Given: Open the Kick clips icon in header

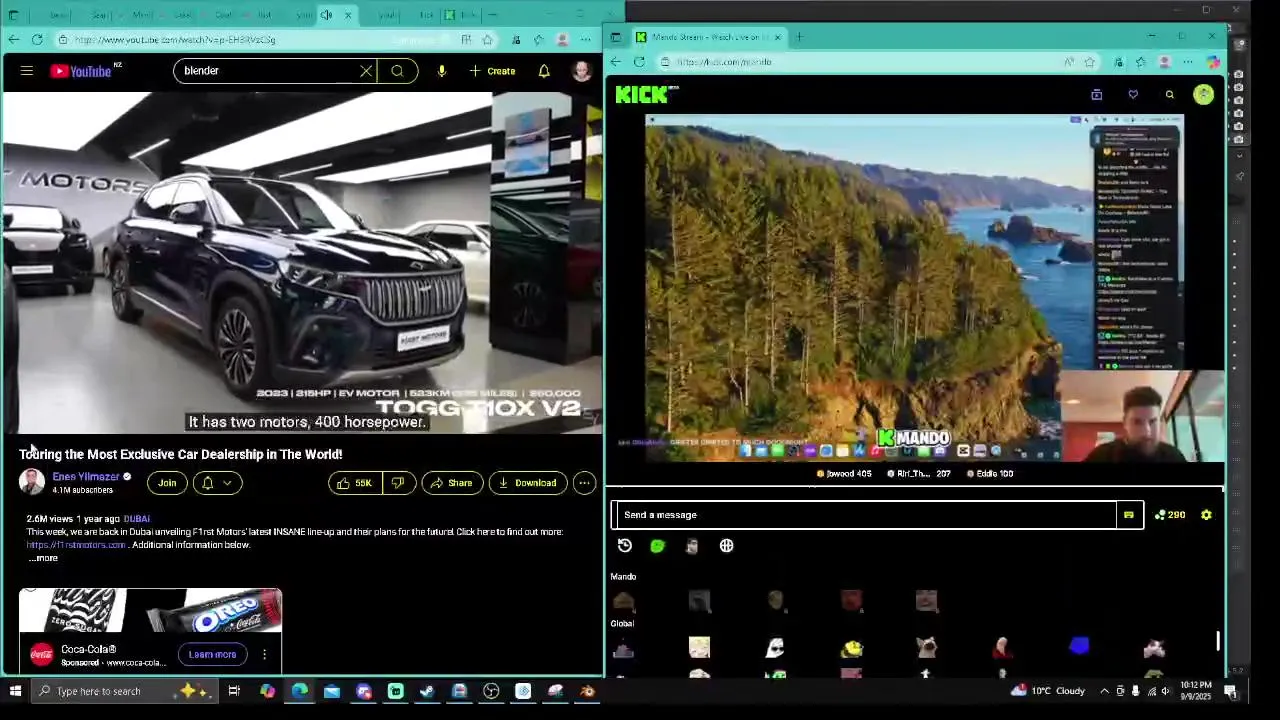Looking at the screenshot, I should click(1097, 94).
